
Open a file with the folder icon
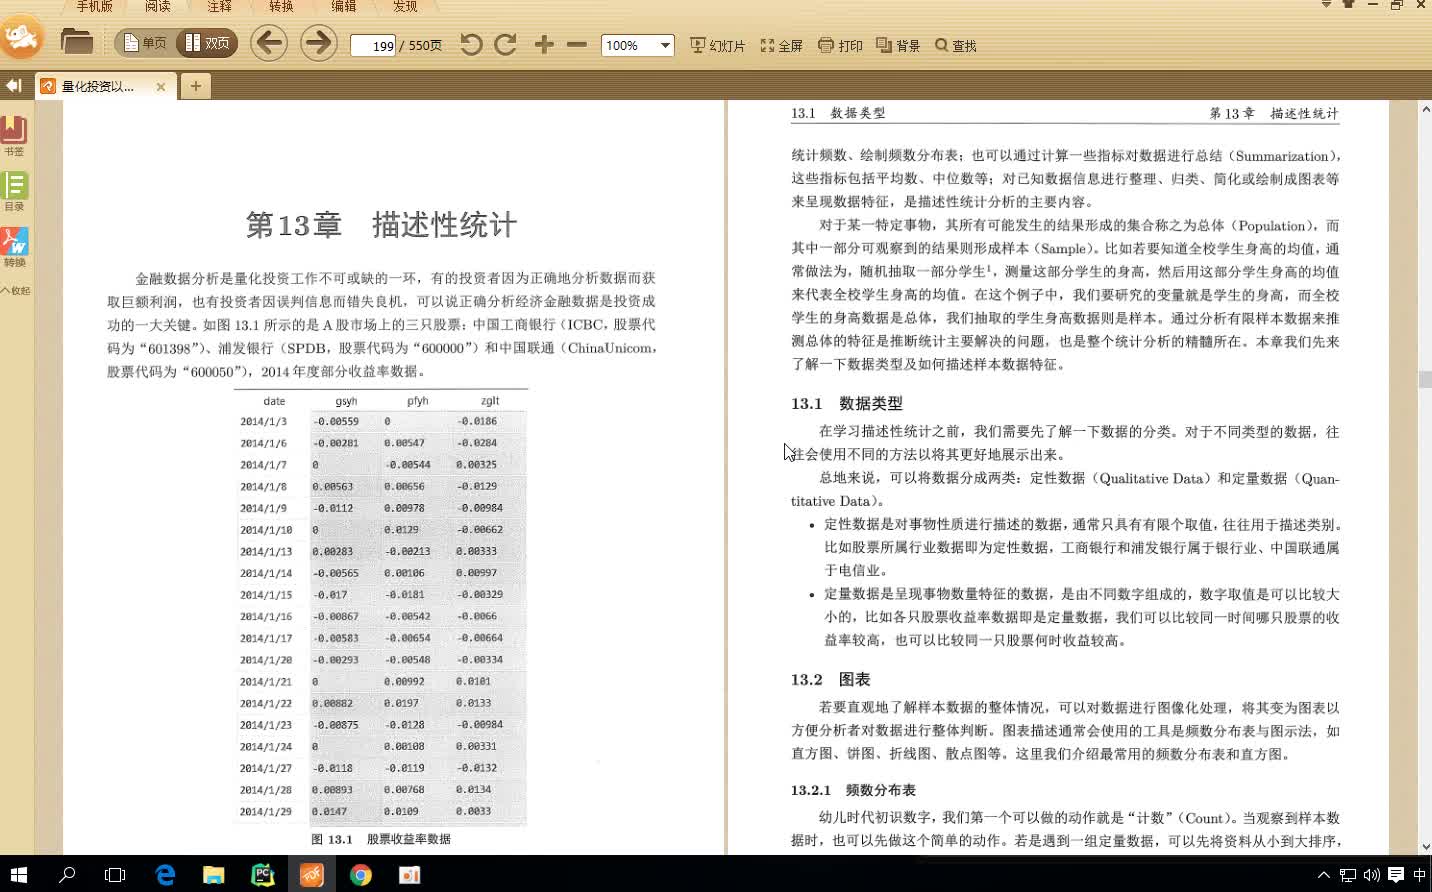tap(76, 42)
